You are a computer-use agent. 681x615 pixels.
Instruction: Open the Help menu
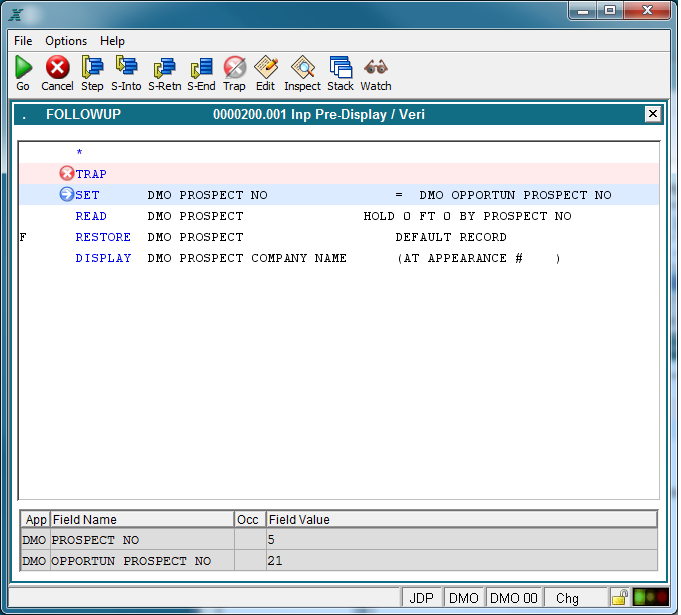(112, 41)
